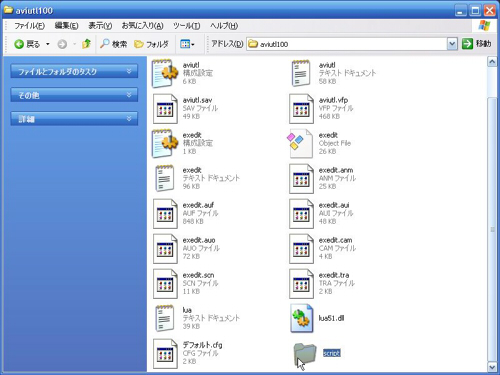Screen dimensions: 500x375
Task: Click the Windows flag logo in menu bar
Action: tap(484, 26)
